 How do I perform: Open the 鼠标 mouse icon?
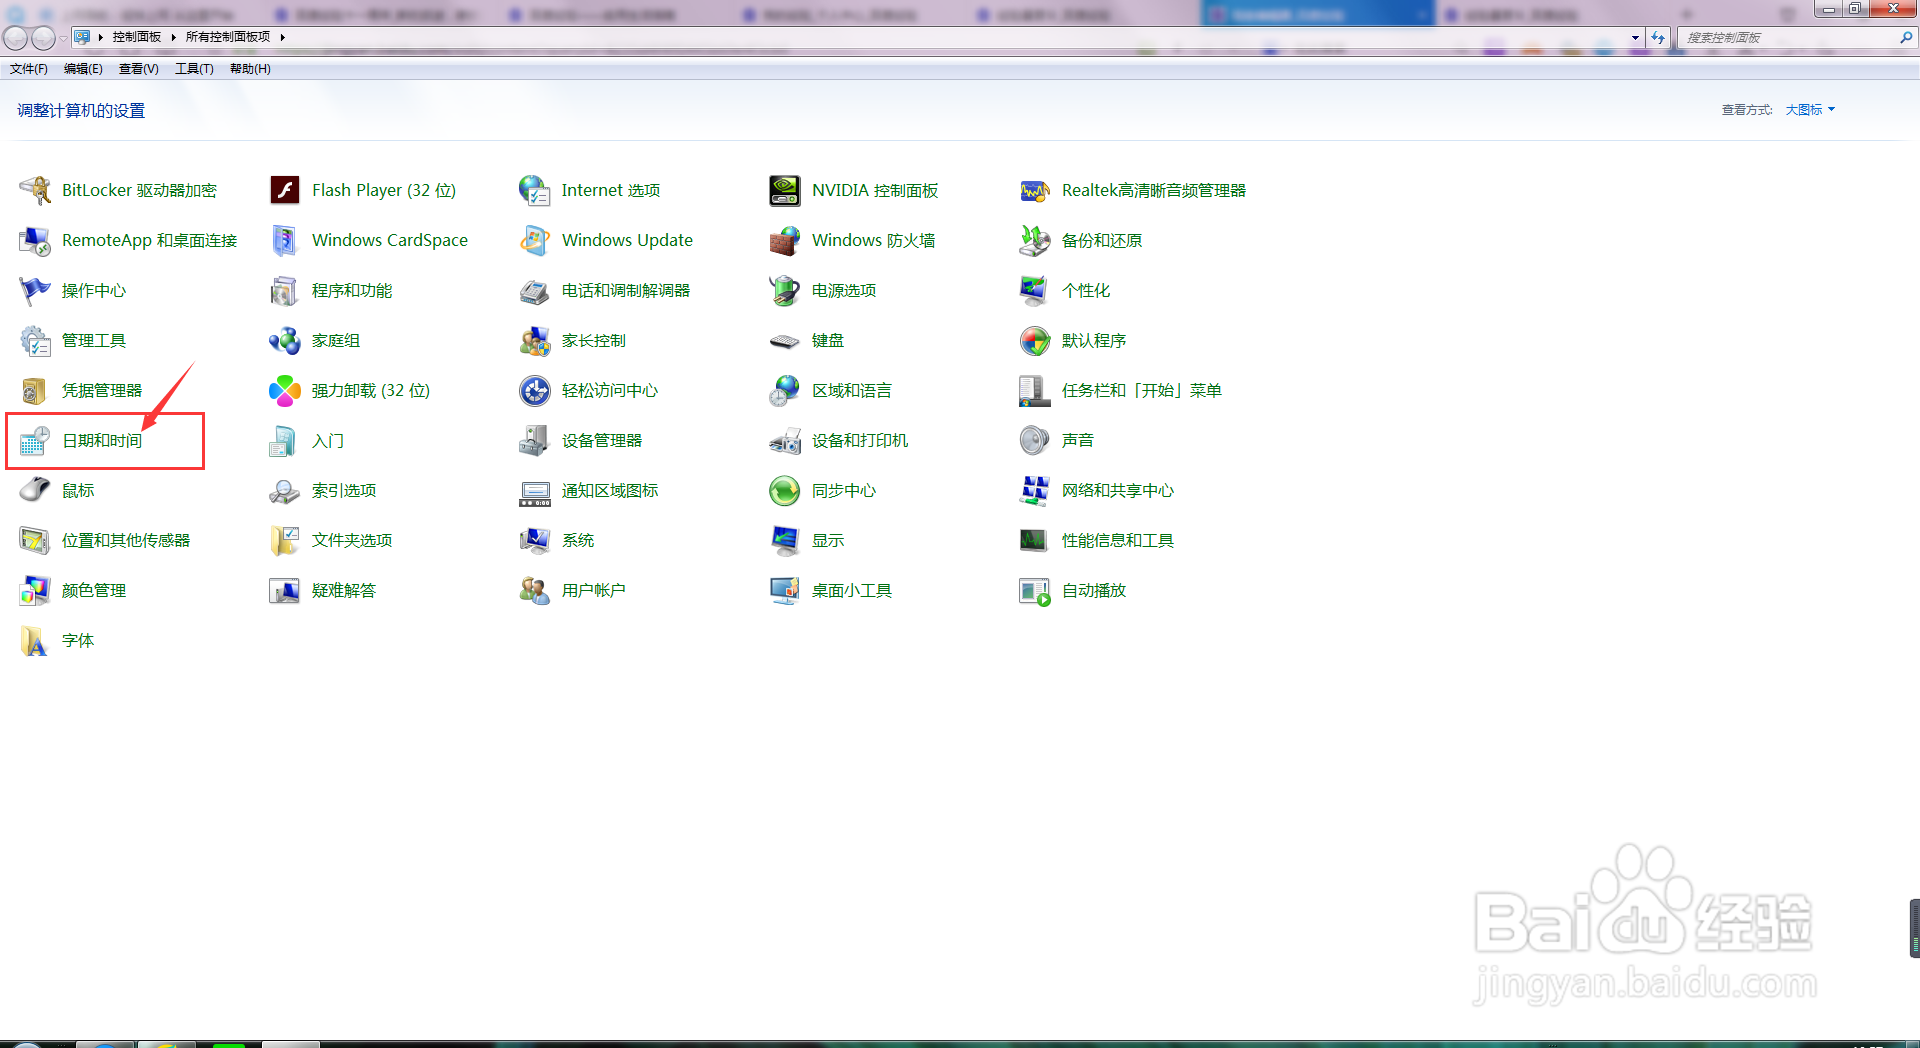point(35,490)
